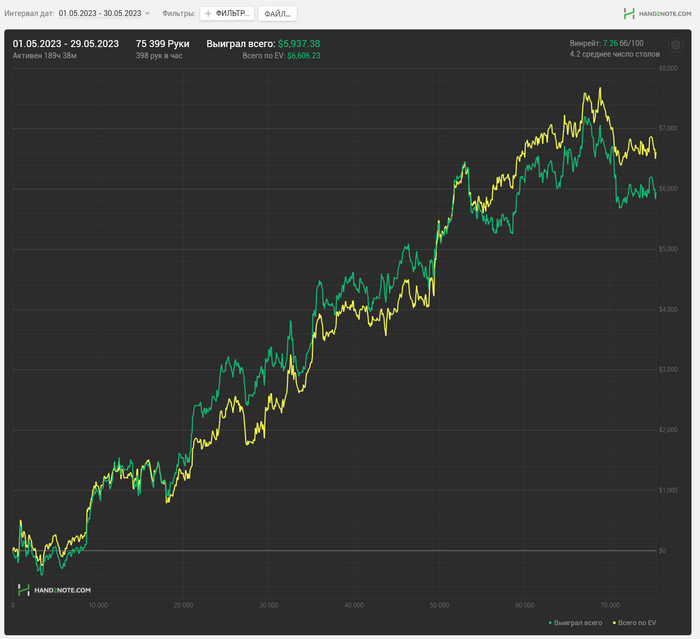The width and height of the screenshot is (700, 639).
Task: Toggle the Всего по EV legend entry
Action: coord(634,622)
